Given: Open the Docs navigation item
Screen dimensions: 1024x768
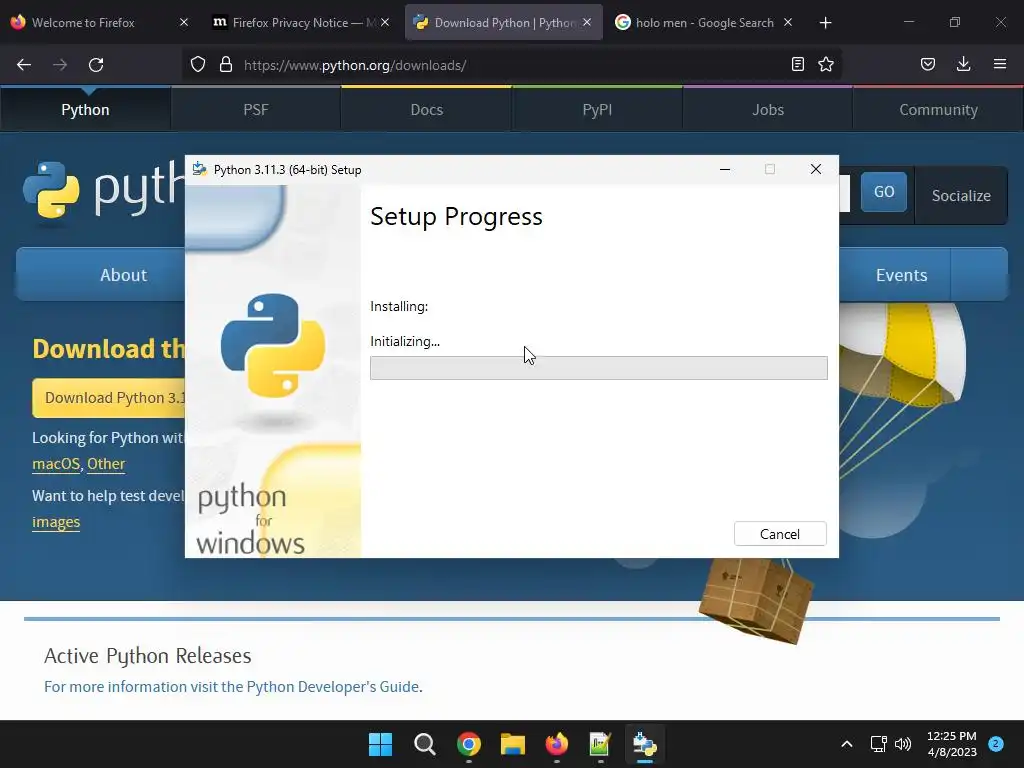Looking at the screenshot, I should click(x=426, y=110).
